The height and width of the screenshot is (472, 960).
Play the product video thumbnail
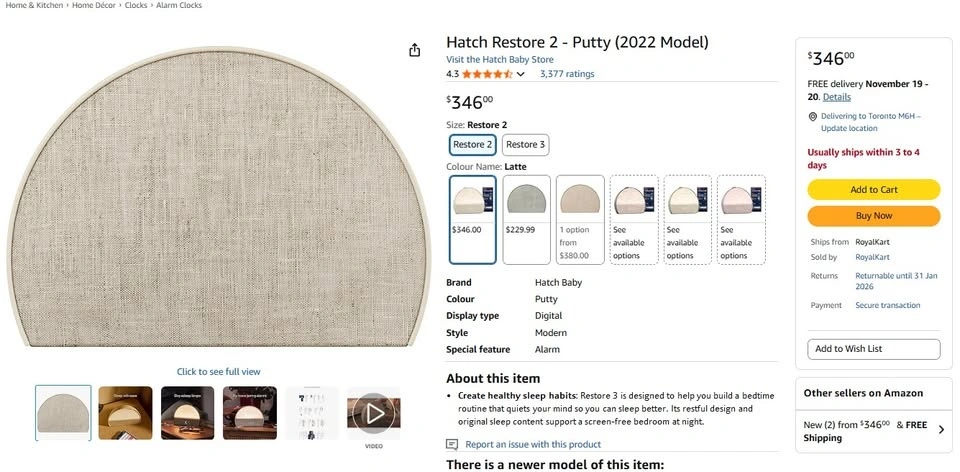(x=374, y=413)
